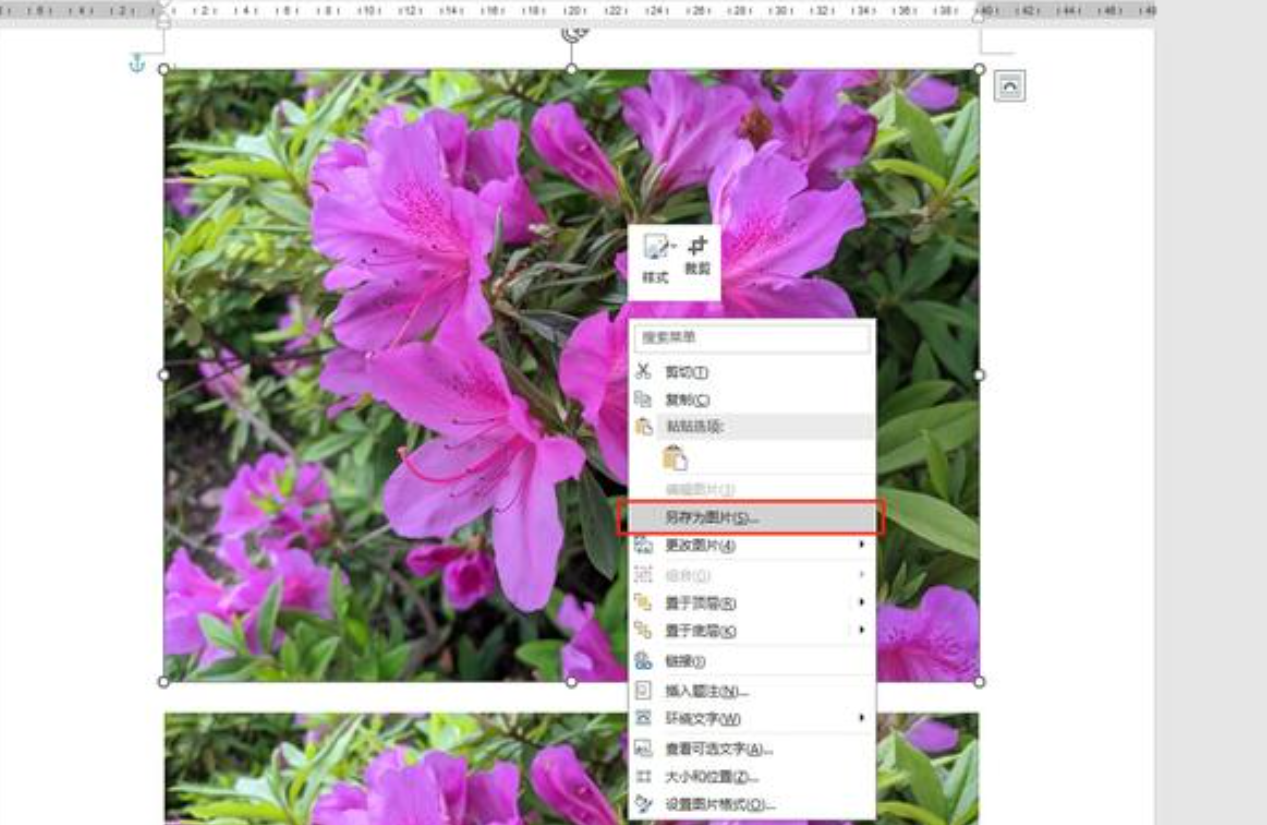The width and height of the screenshot is (1267, 825).
Task: Click the blue anchor icon
Action: pos(138,64)
